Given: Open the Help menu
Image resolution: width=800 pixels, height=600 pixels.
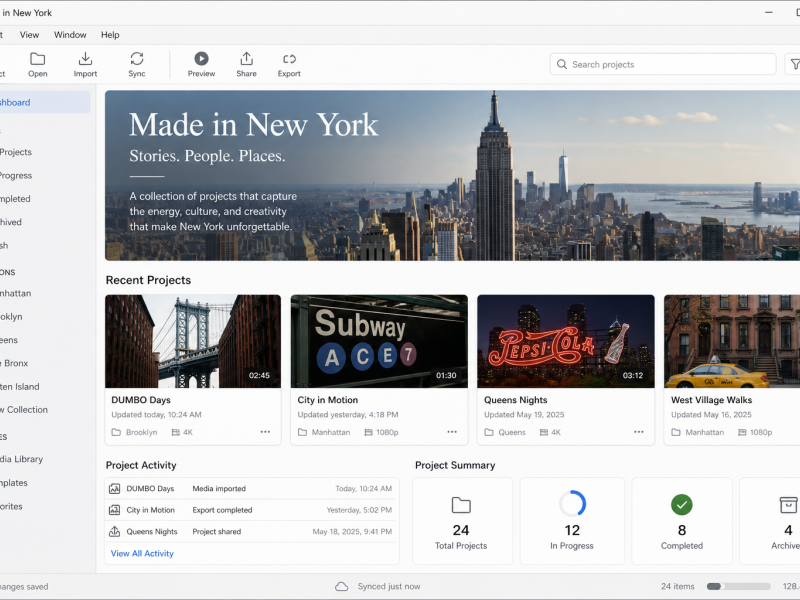Looking at the screenshot, I should tap(110, 35).
